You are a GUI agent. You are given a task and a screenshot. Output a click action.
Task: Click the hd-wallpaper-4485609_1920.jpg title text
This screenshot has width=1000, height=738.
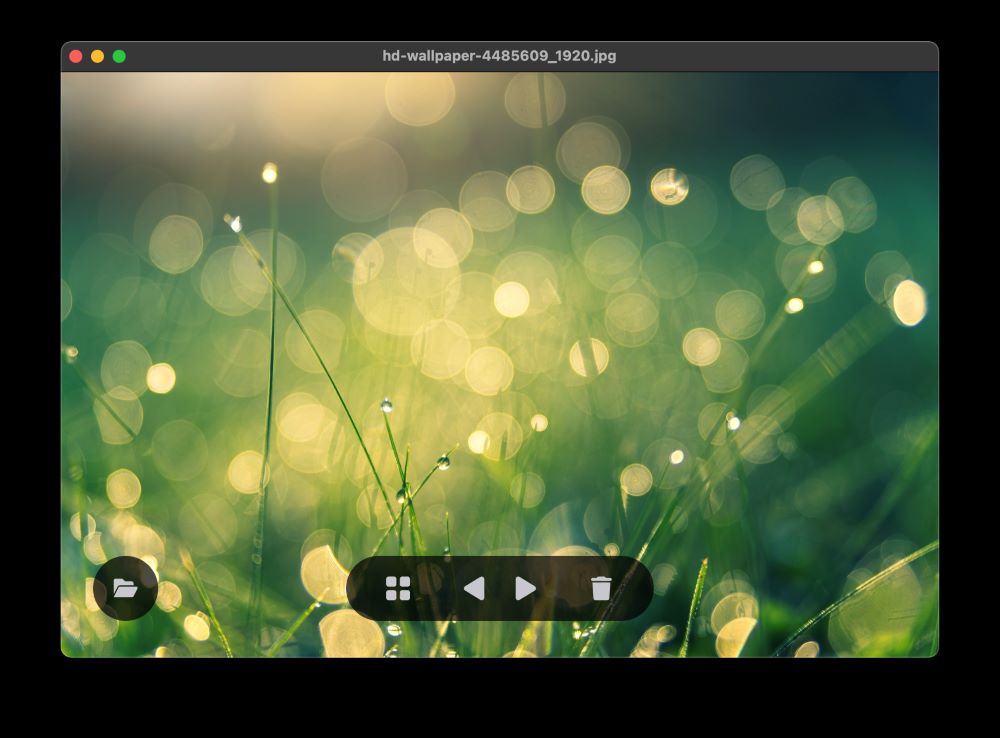(x=499, y=56)
